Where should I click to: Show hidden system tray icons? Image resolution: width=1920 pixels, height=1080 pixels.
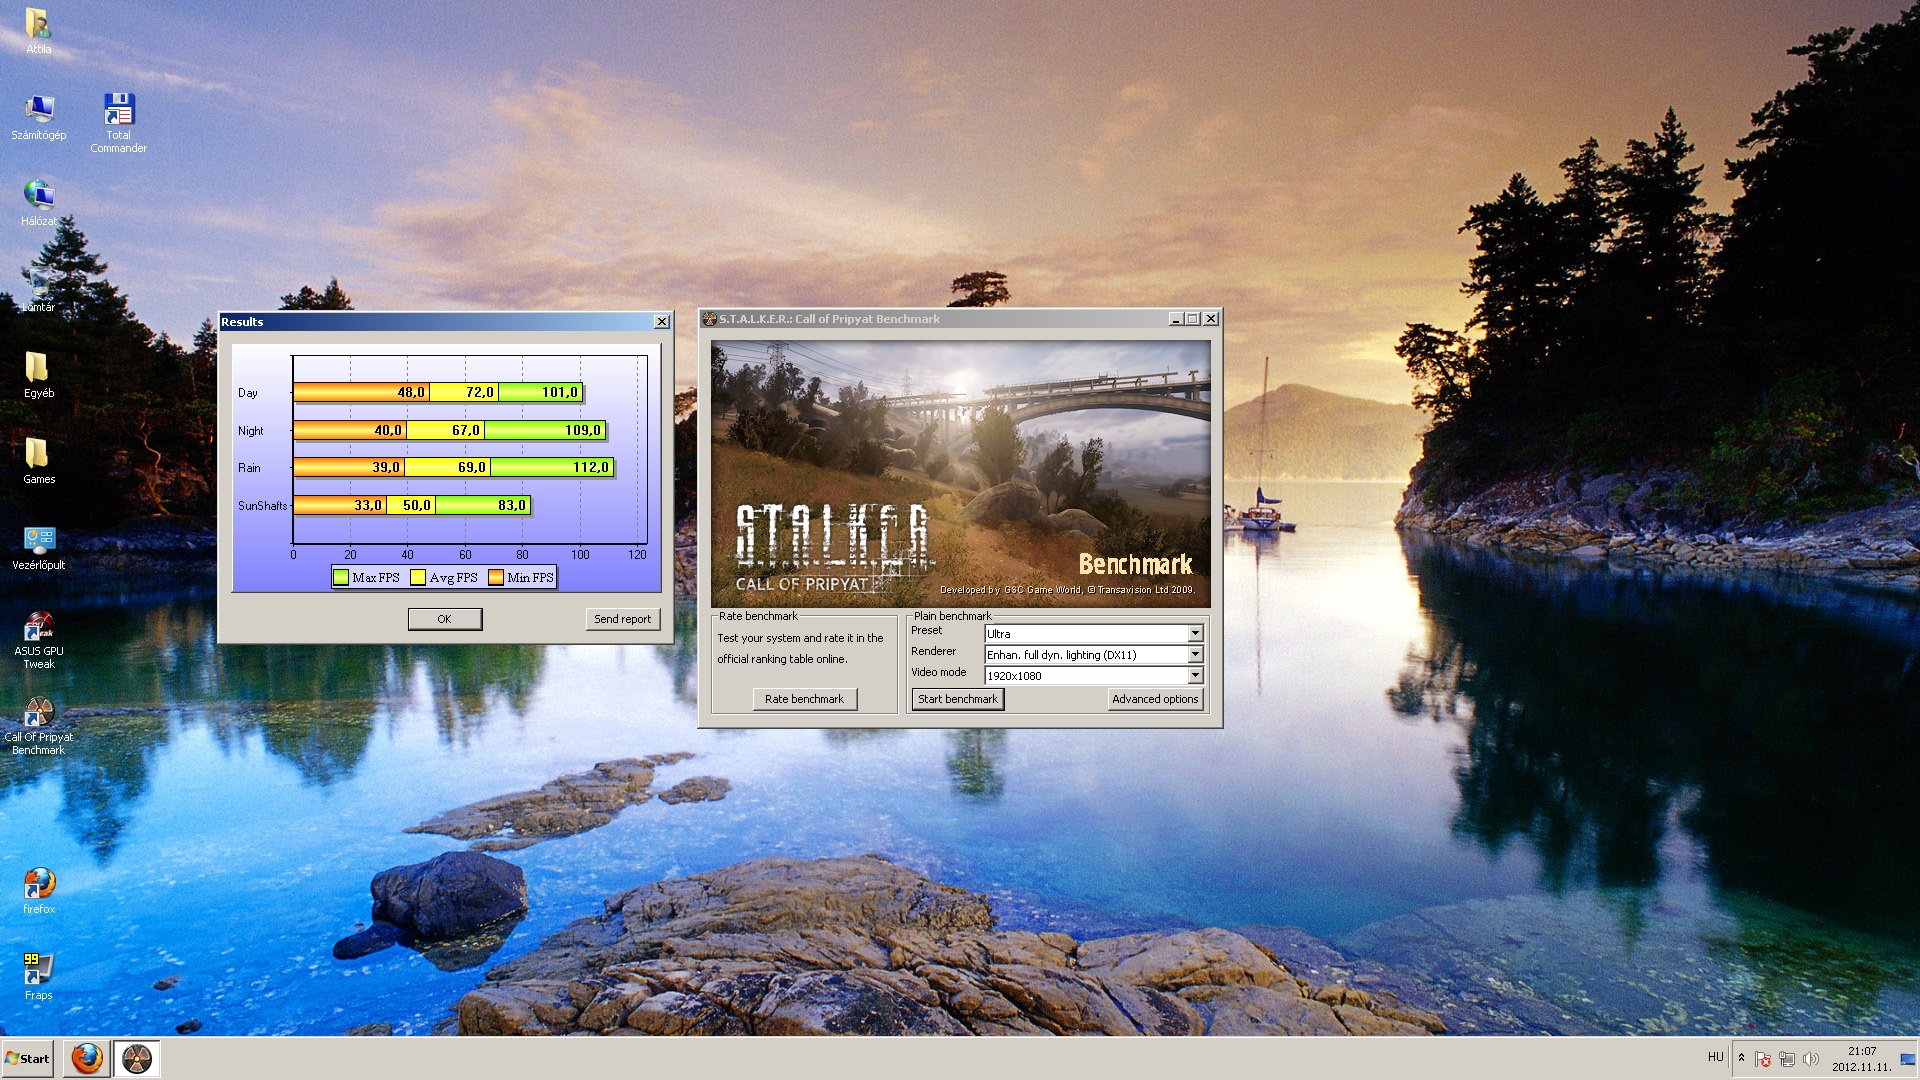tap(1741, 1057)
